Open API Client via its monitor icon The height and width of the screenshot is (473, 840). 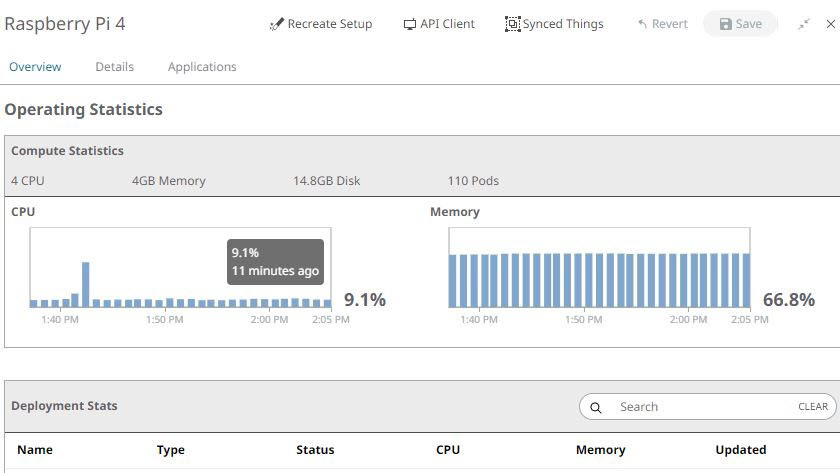(410, 24)
